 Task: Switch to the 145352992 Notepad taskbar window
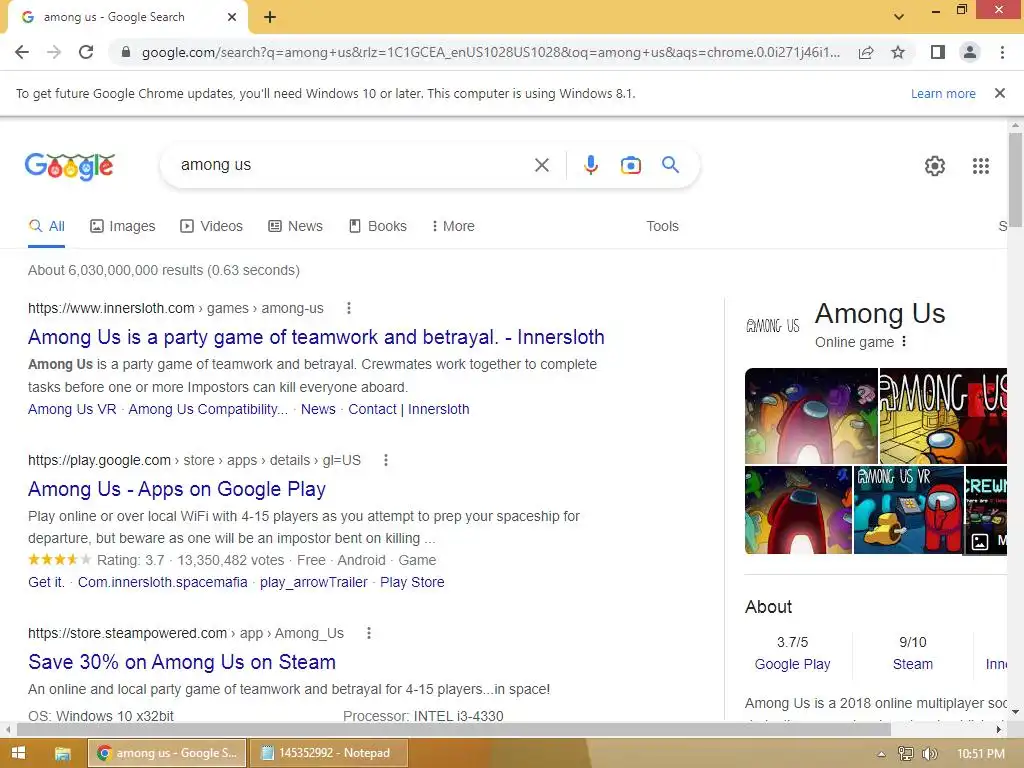click(328, 753)
